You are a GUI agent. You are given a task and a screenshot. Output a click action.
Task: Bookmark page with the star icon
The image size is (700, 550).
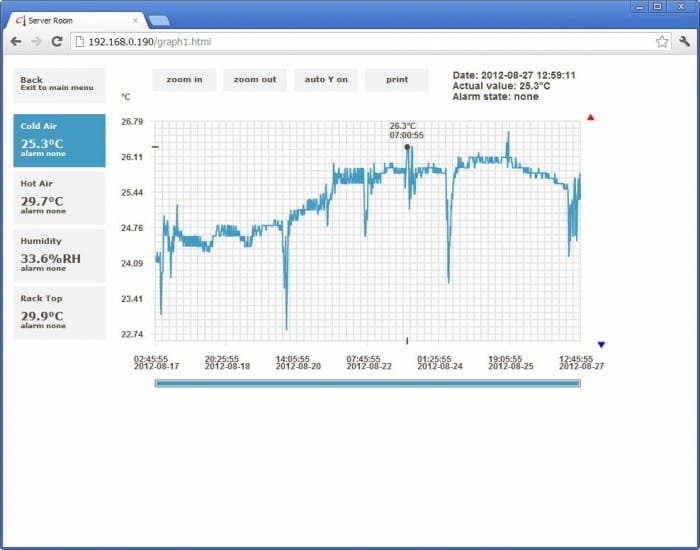coord(661,42)
